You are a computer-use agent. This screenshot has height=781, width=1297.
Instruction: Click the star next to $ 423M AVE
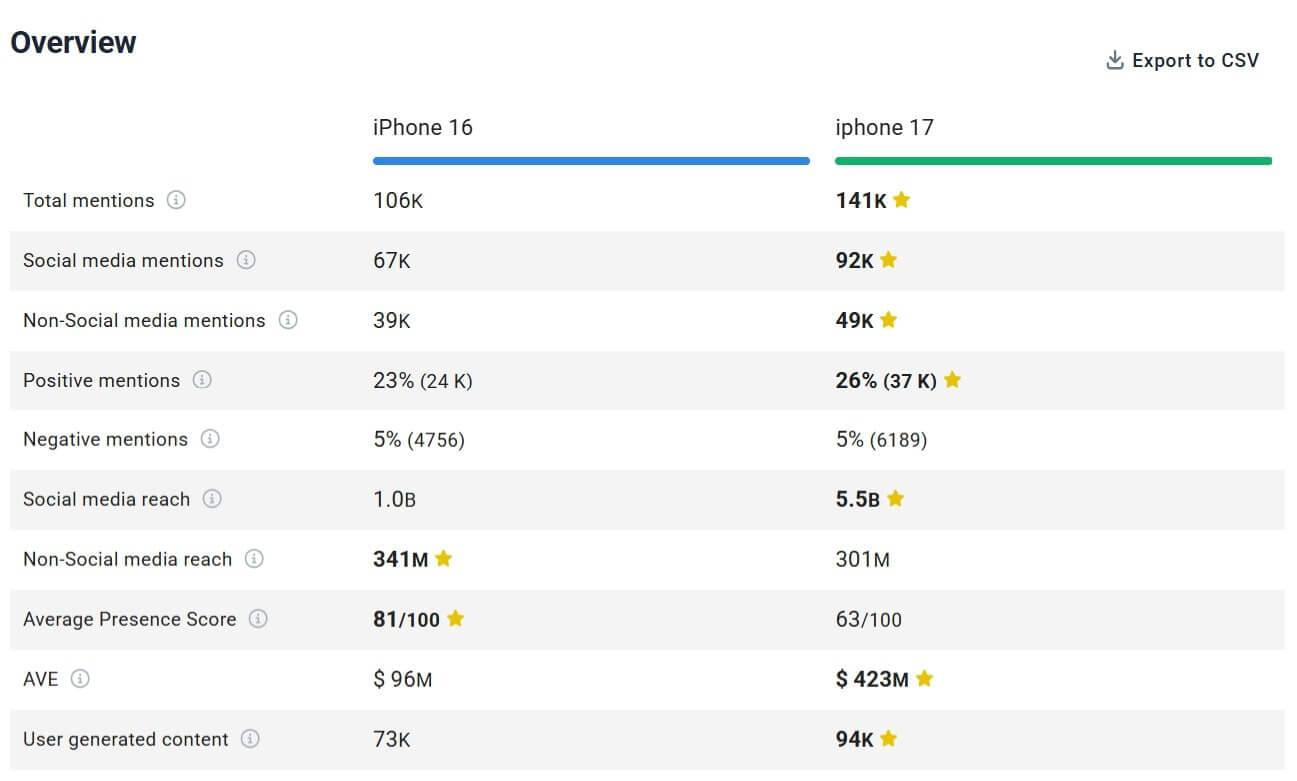coord(924,678)
